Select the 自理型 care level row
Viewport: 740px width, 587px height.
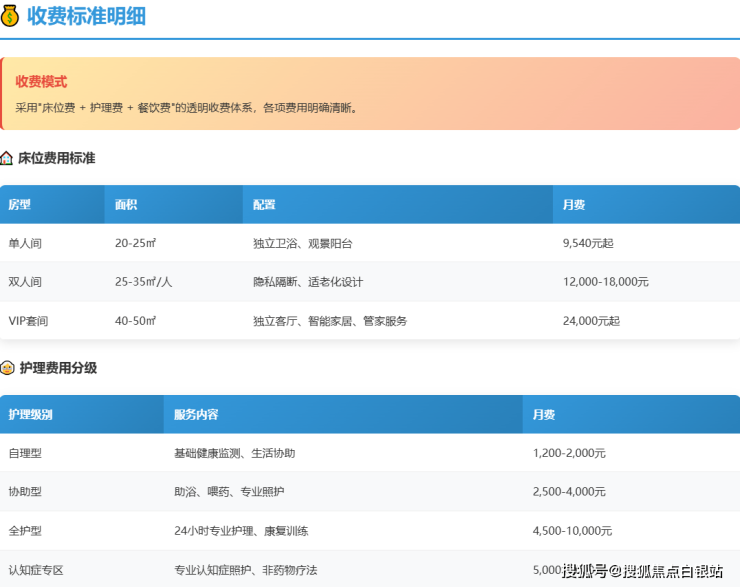tap(25, 453)
